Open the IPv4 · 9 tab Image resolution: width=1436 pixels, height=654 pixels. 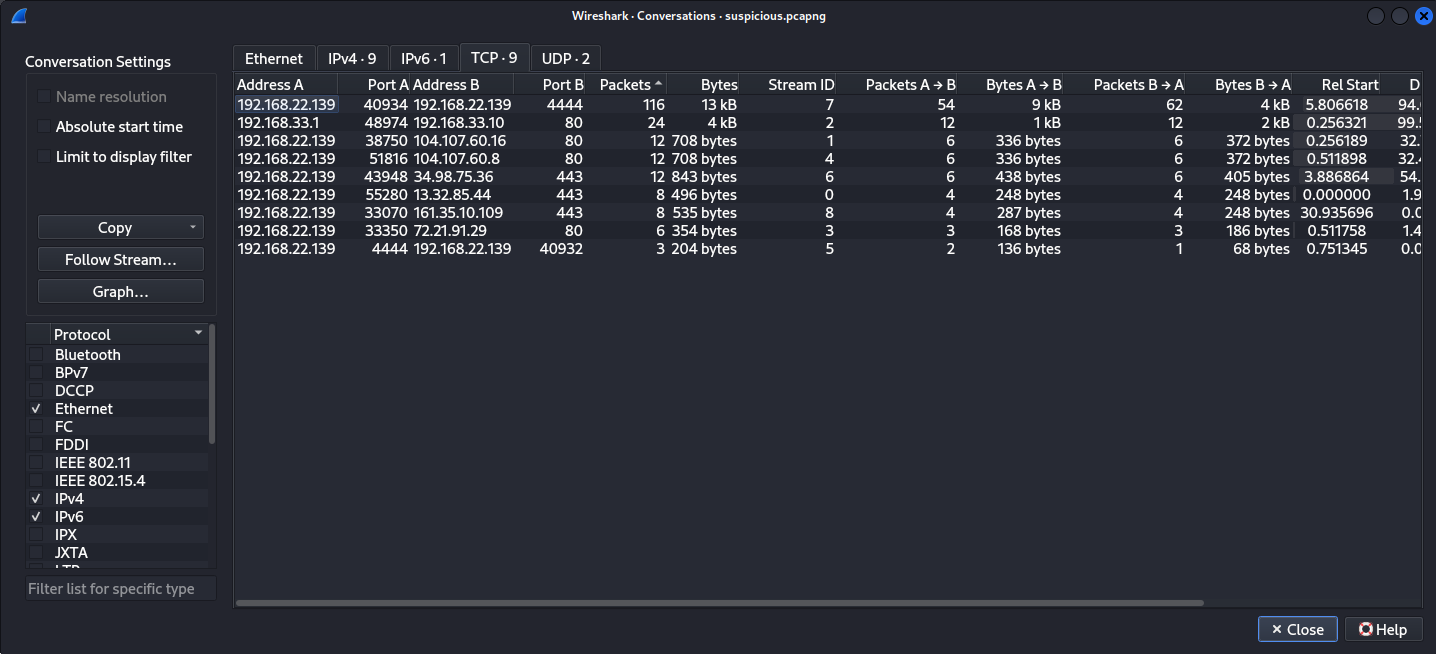pyautogui.click(x=352, y=58)
